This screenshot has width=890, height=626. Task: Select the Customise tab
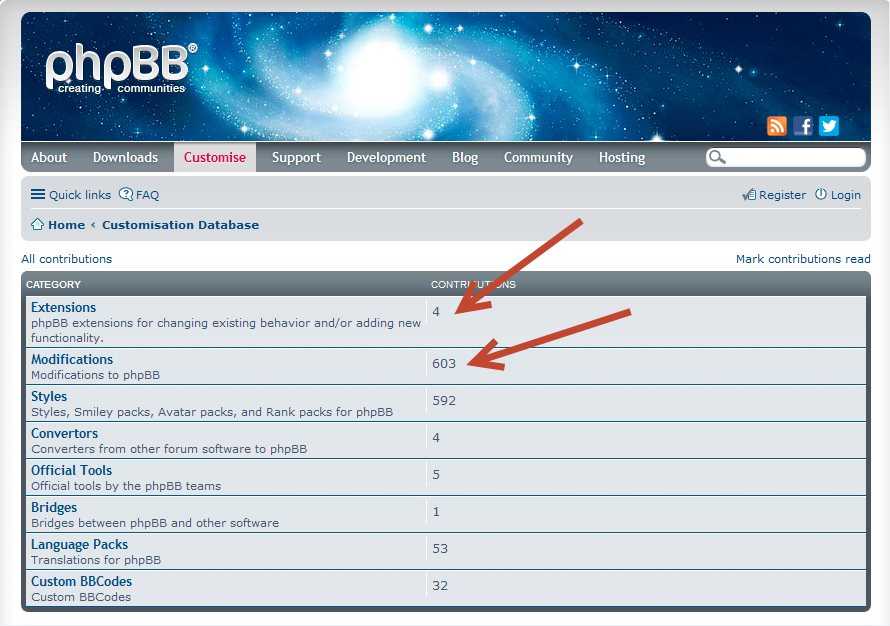215,157
